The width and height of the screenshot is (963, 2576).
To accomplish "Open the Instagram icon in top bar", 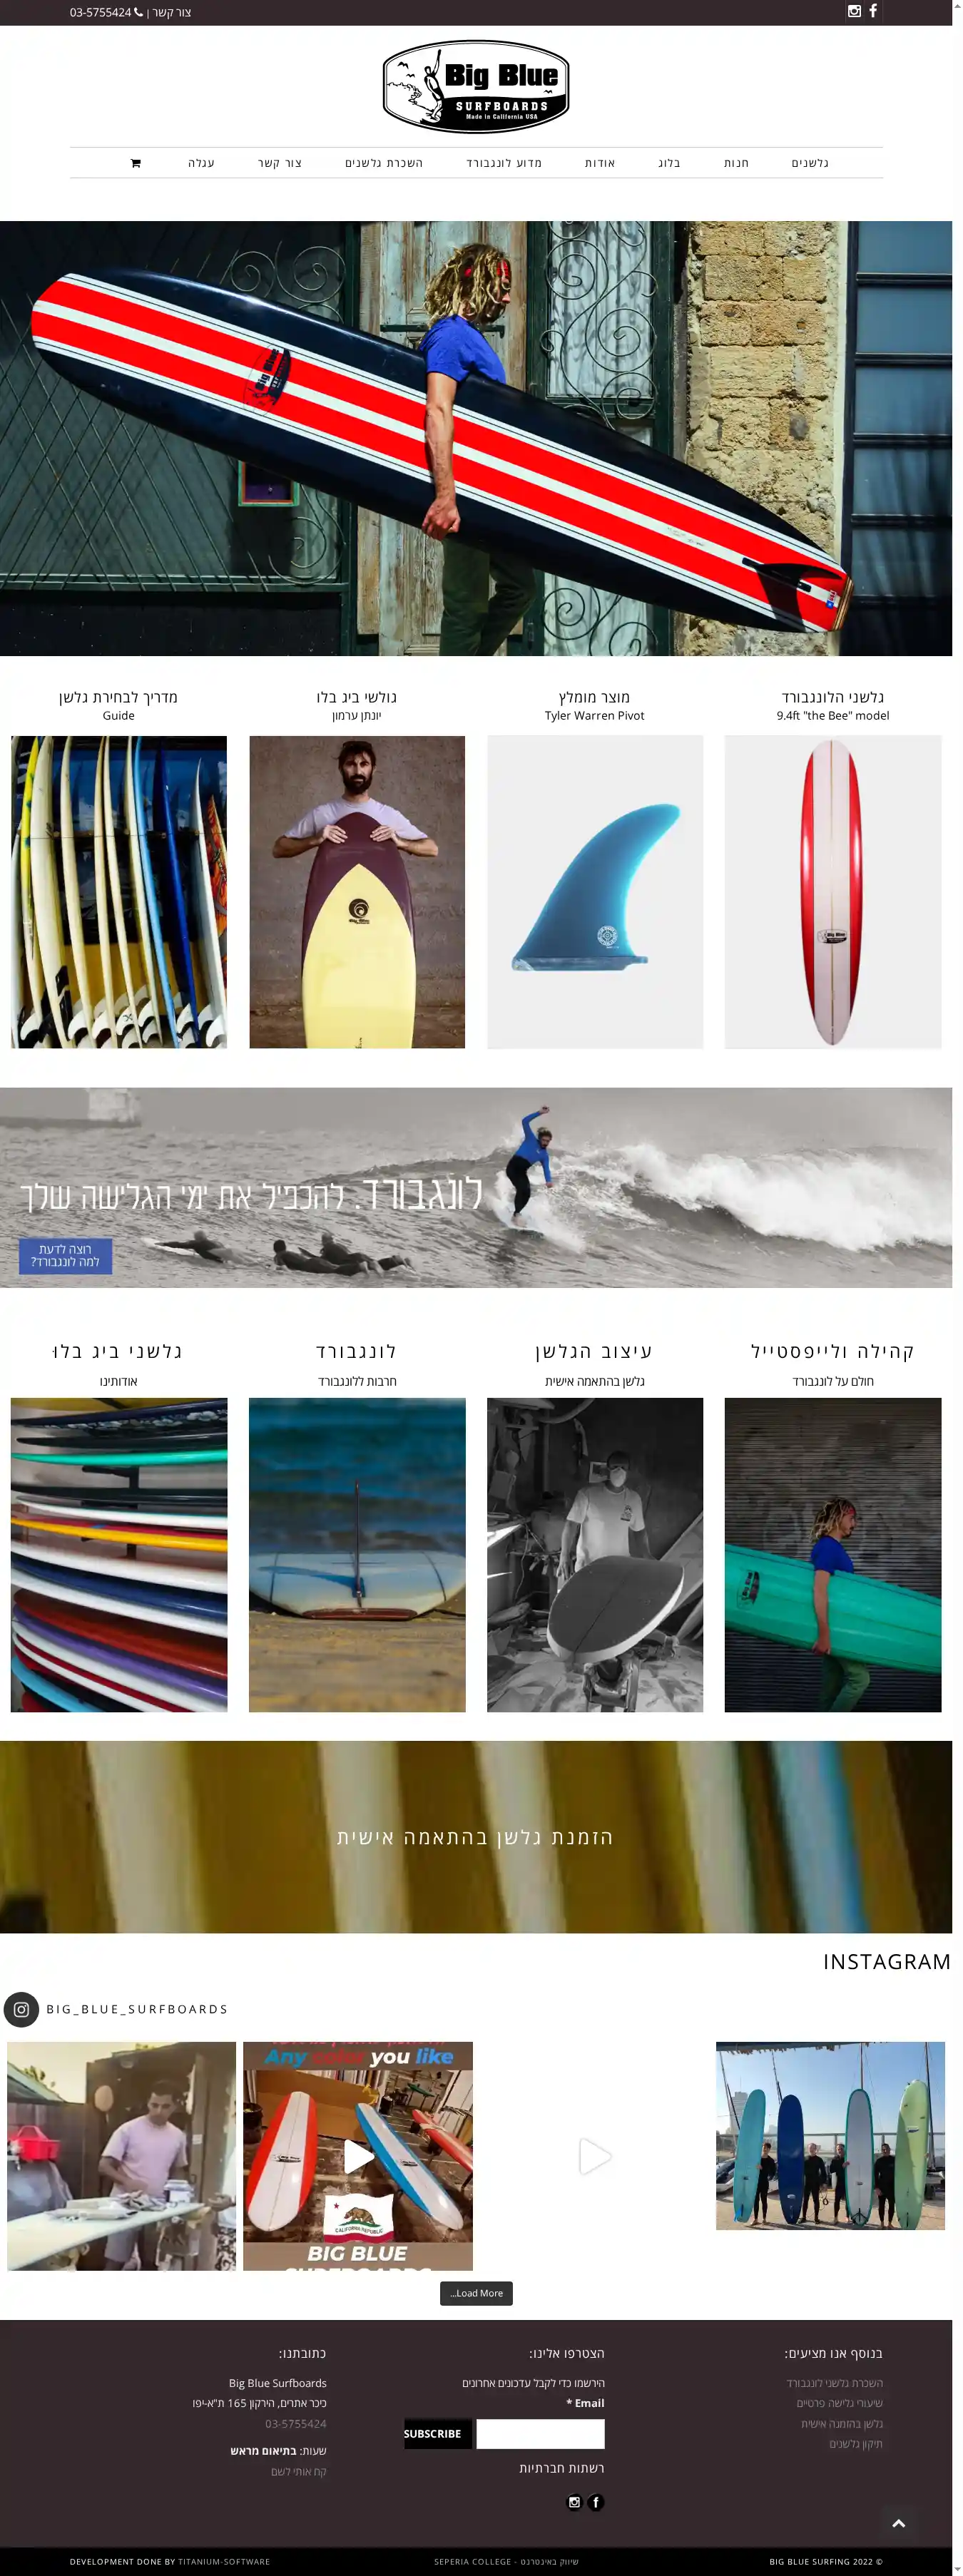I will [854, 11].
